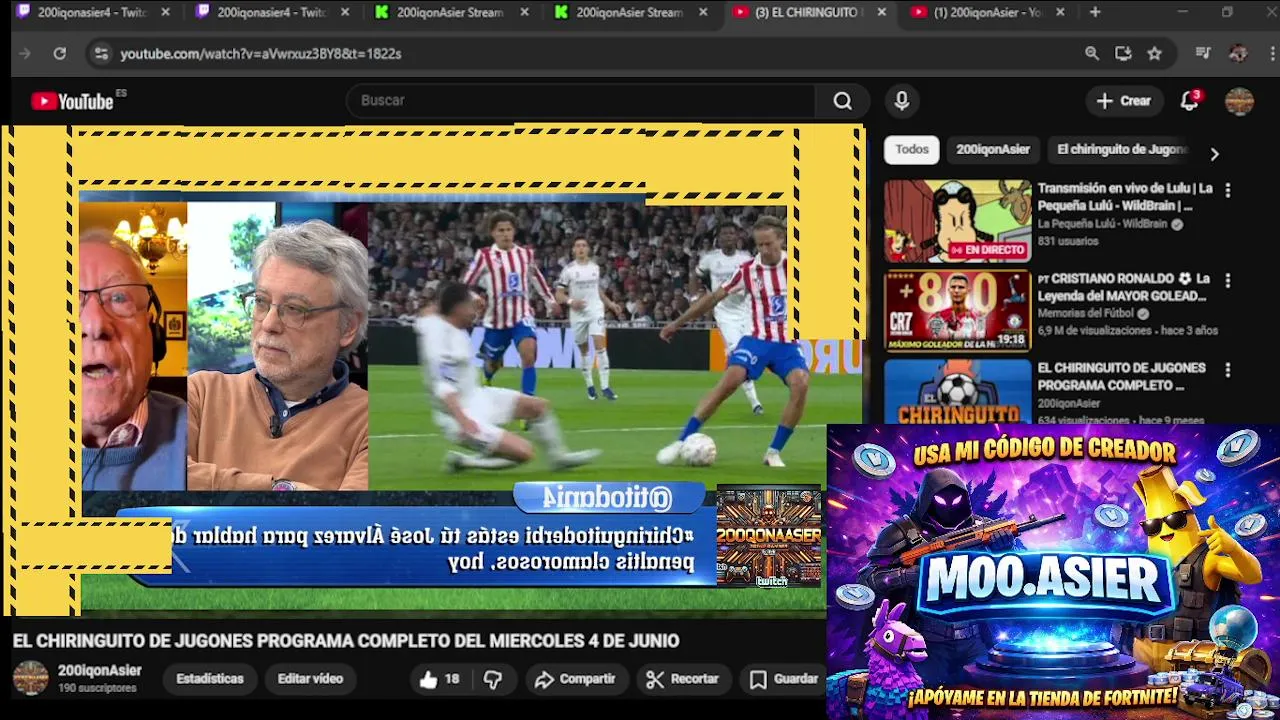This screenshot has height=720, width=1280.
Task: Click the install app icon in address bar
Action: [1123, 54]
